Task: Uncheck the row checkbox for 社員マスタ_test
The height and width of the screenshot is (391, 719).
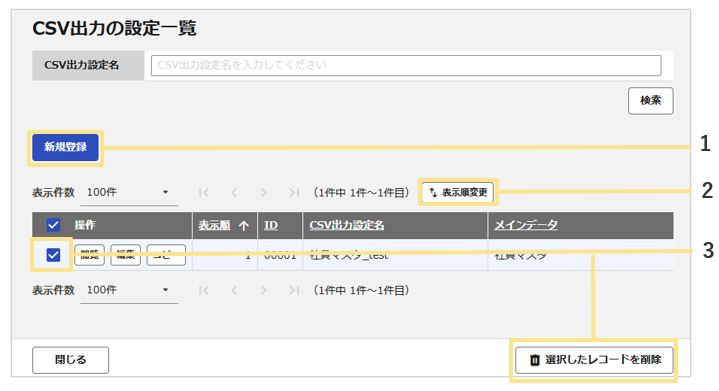Action: [53, 255]
